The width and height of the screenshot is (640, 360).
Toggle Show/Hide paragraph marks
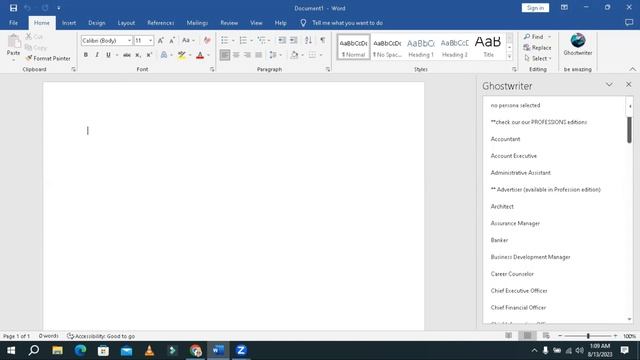(322, 40)
